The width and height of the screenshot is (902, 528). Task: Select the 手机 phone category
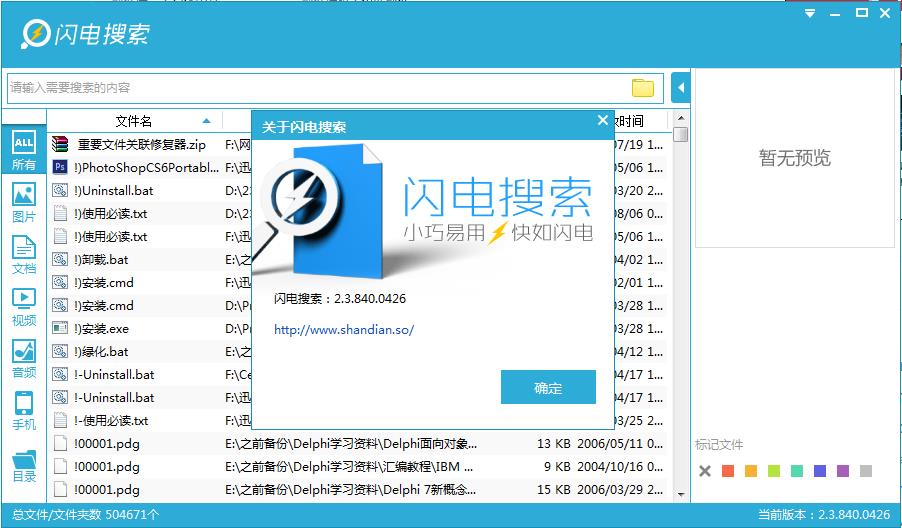[x=23, y=410]
